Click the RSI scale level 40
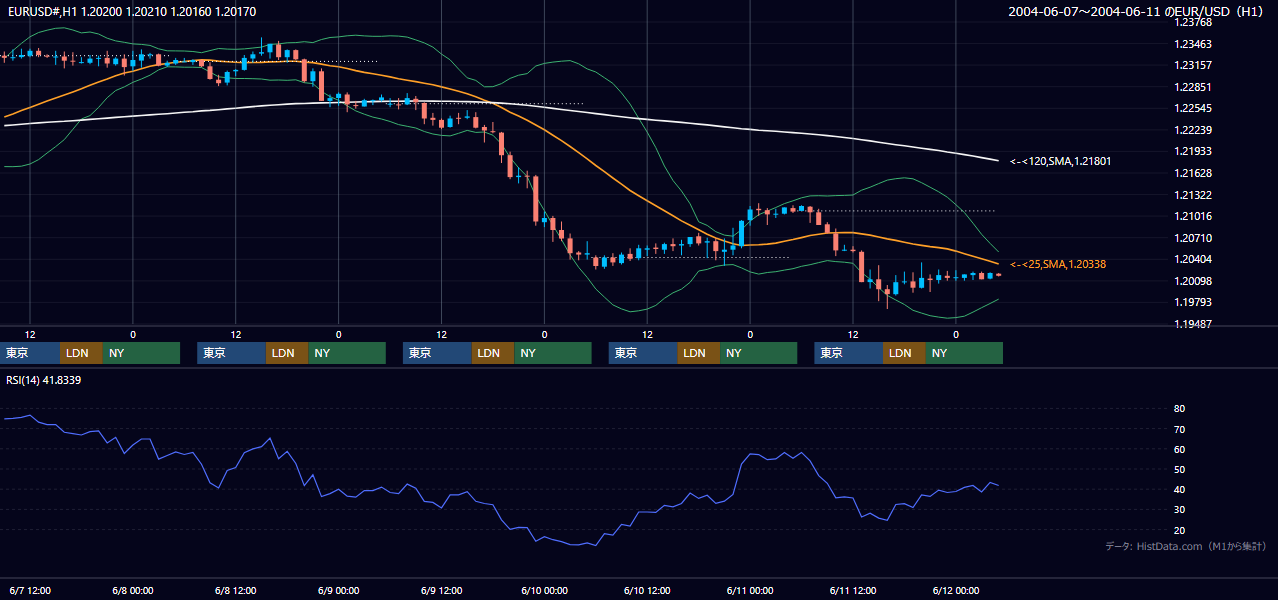The image size is (1278, 600). 1180,489
